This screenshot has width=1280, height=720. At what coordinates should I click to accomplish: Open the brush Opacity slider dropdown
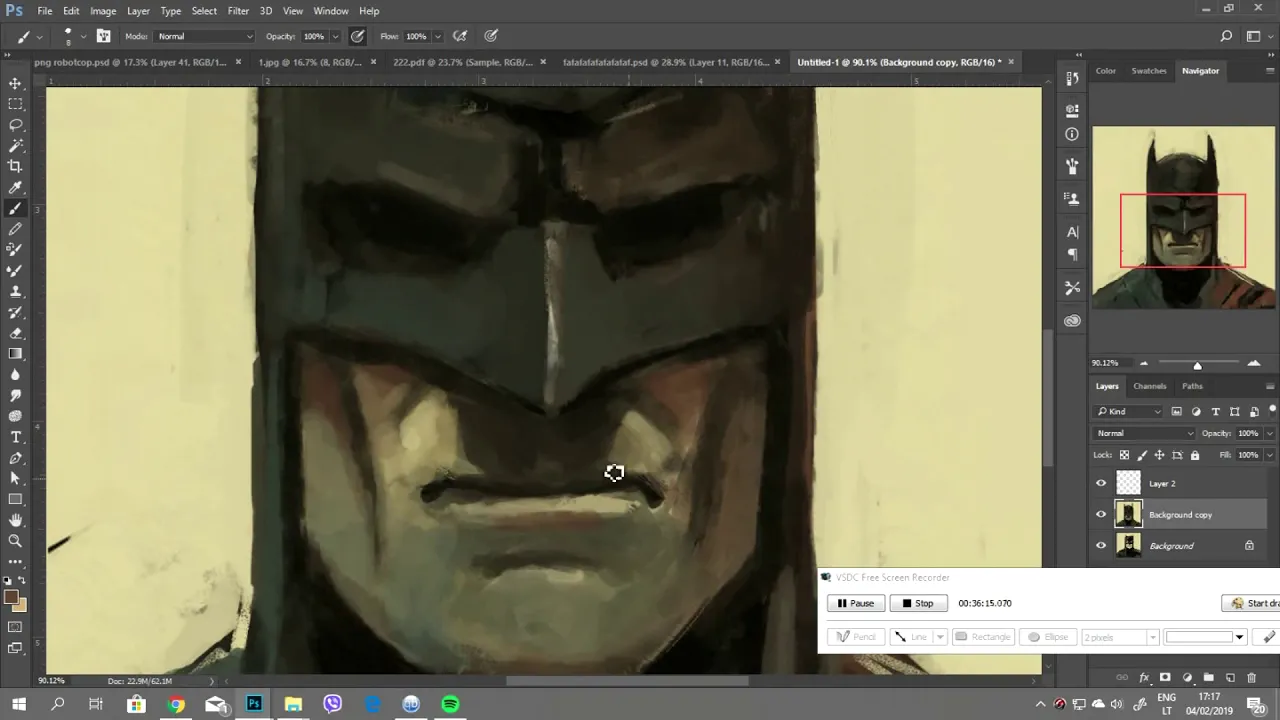tap(335, 37)
